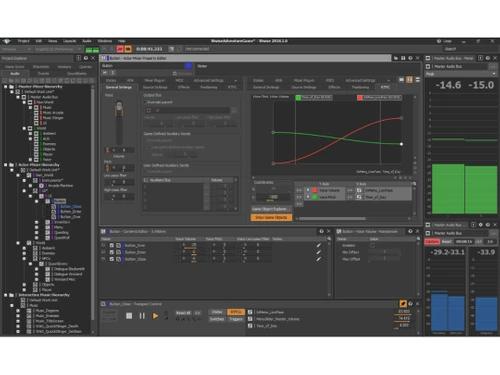The height and width of the screenshot is (375, 500).
Task: Toggle the Enabled checkbox in the Randomizer
Action: pos(372,245)
